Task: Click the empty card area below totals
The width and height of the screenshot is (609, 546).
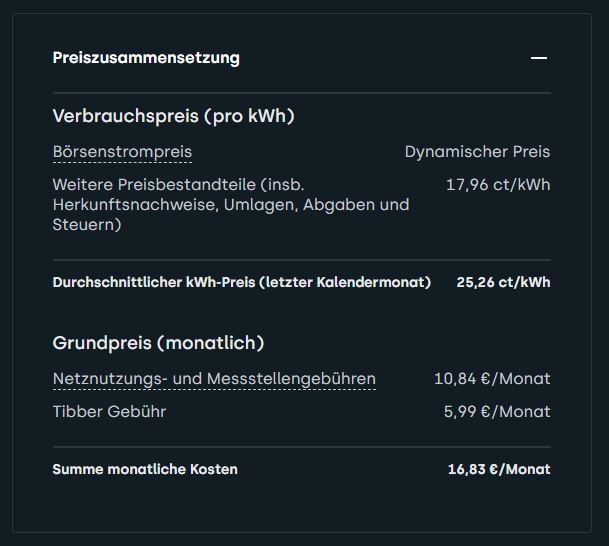Action: [x=302, y=505]
